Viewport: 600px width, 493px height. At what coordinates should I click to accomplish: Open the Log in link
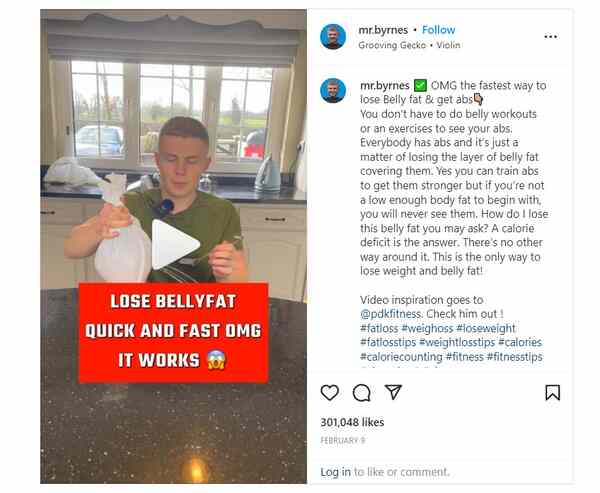(x=336, y=472)
